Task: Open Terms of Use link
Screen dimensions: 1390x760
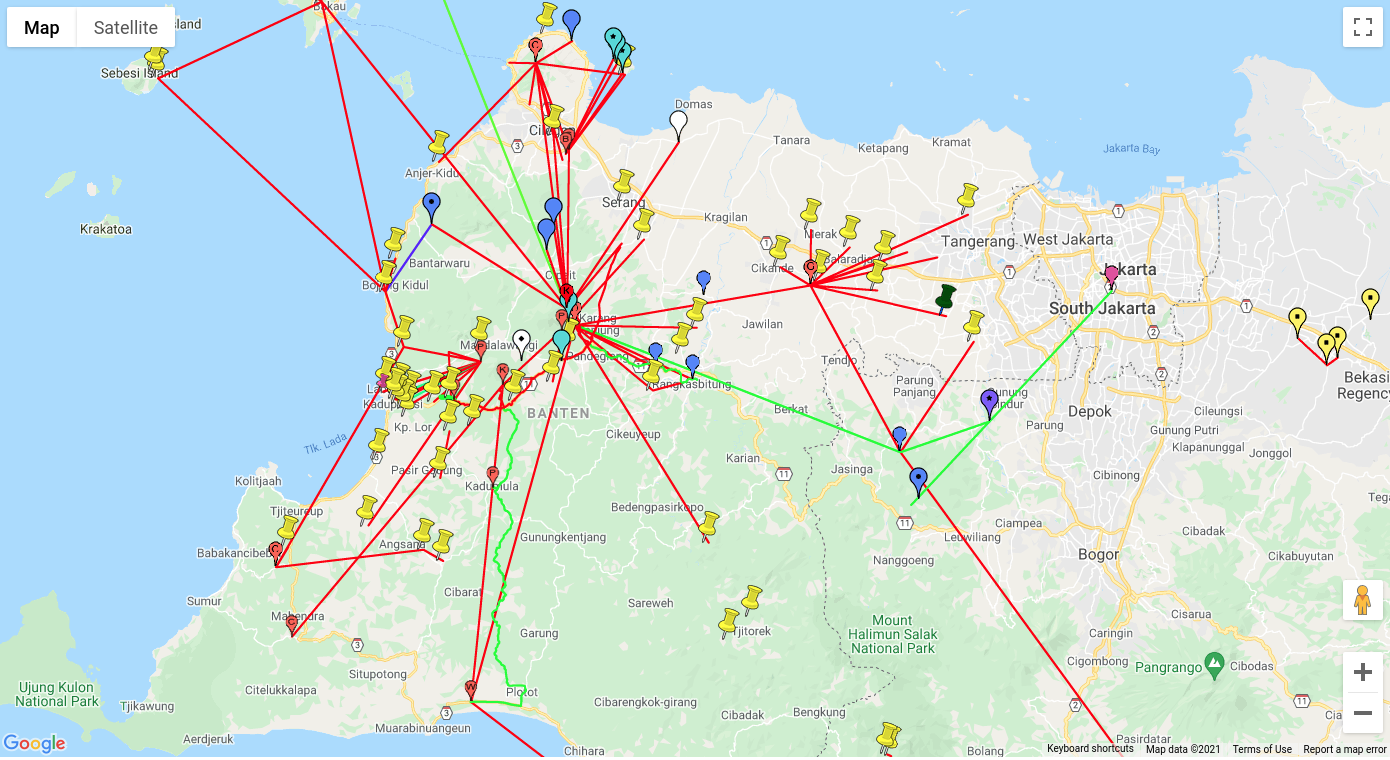Action: pos(1262,749)
